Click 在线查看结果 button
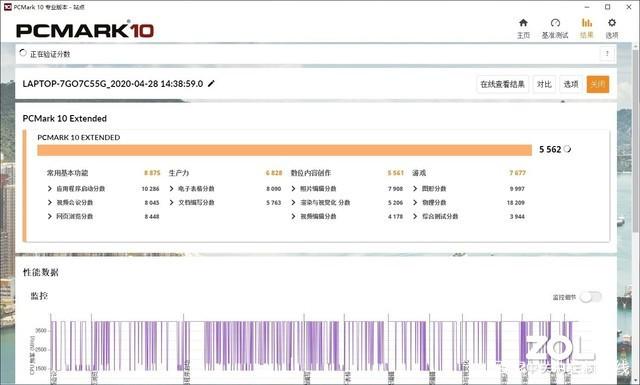 [502, 84]
